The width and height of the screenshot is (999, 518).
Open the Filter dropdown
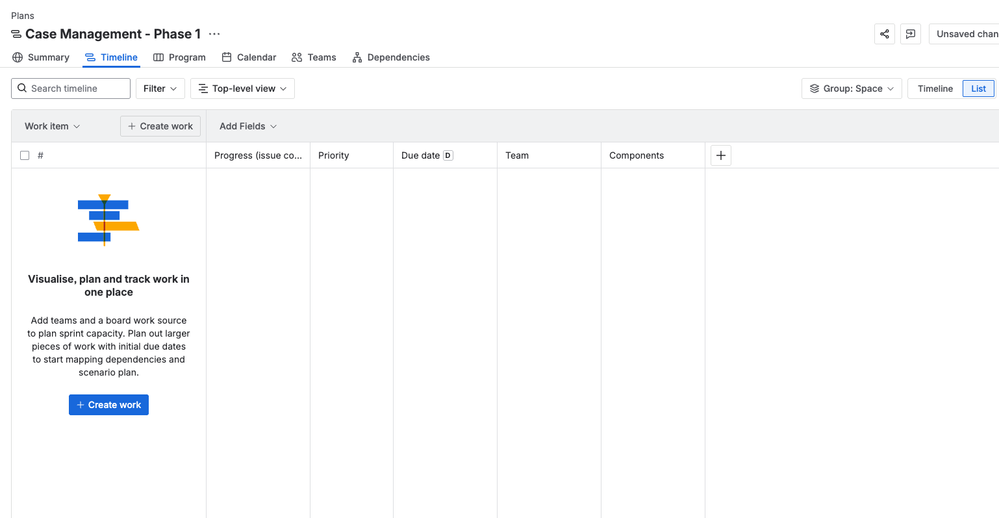[x=160, y=89]
